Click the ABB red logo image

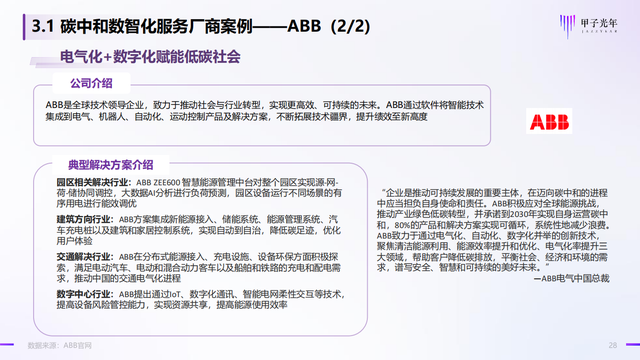(x=549, y=121)
